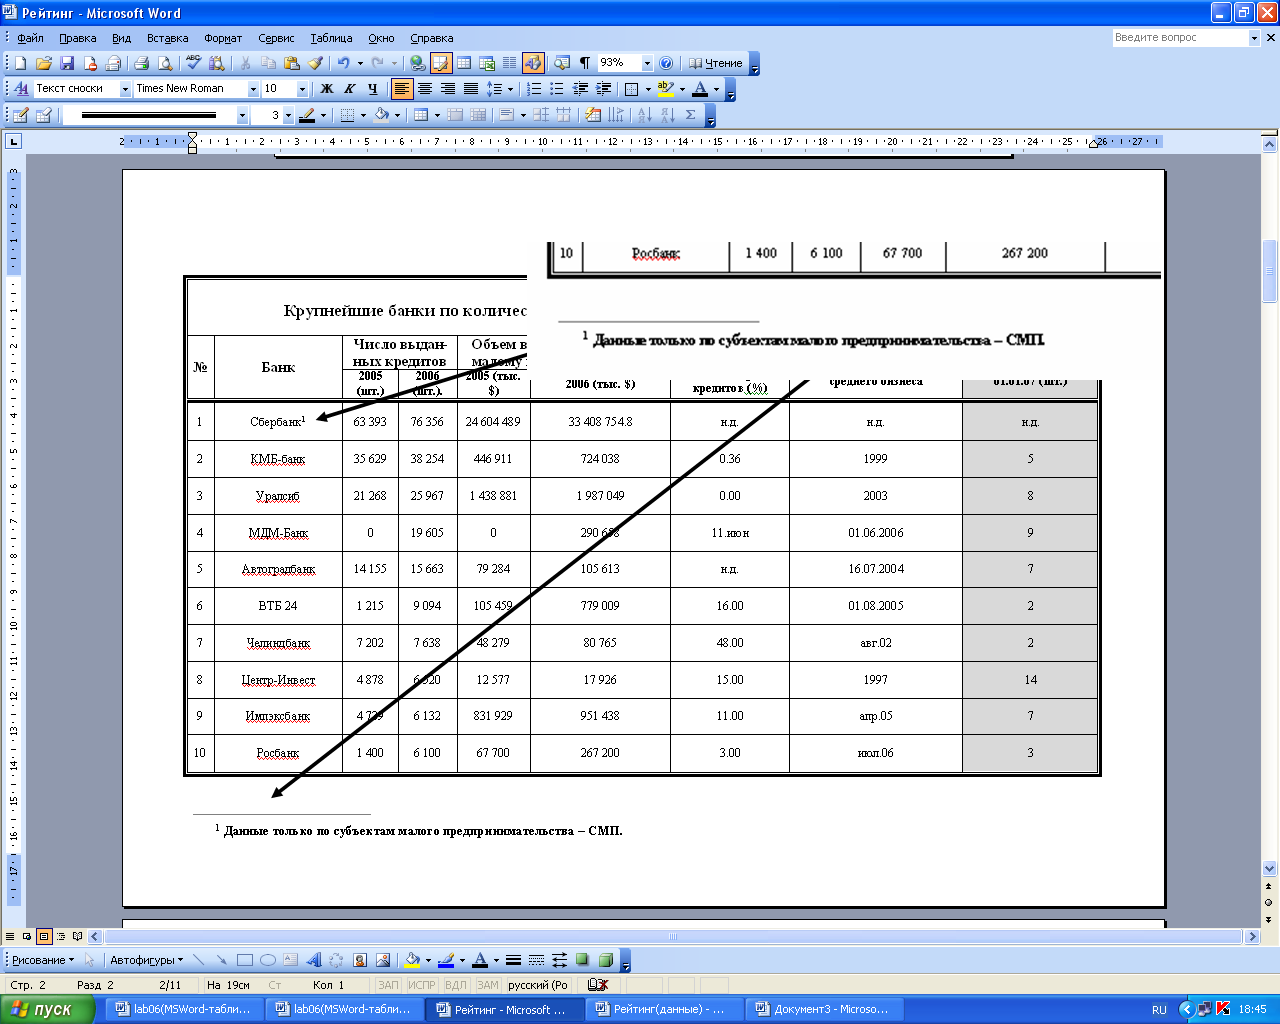The width and height of the screenshot is (1280, 1024).
Task: Toggle underline Ч formatting
Action: click(x=372, y=89)
